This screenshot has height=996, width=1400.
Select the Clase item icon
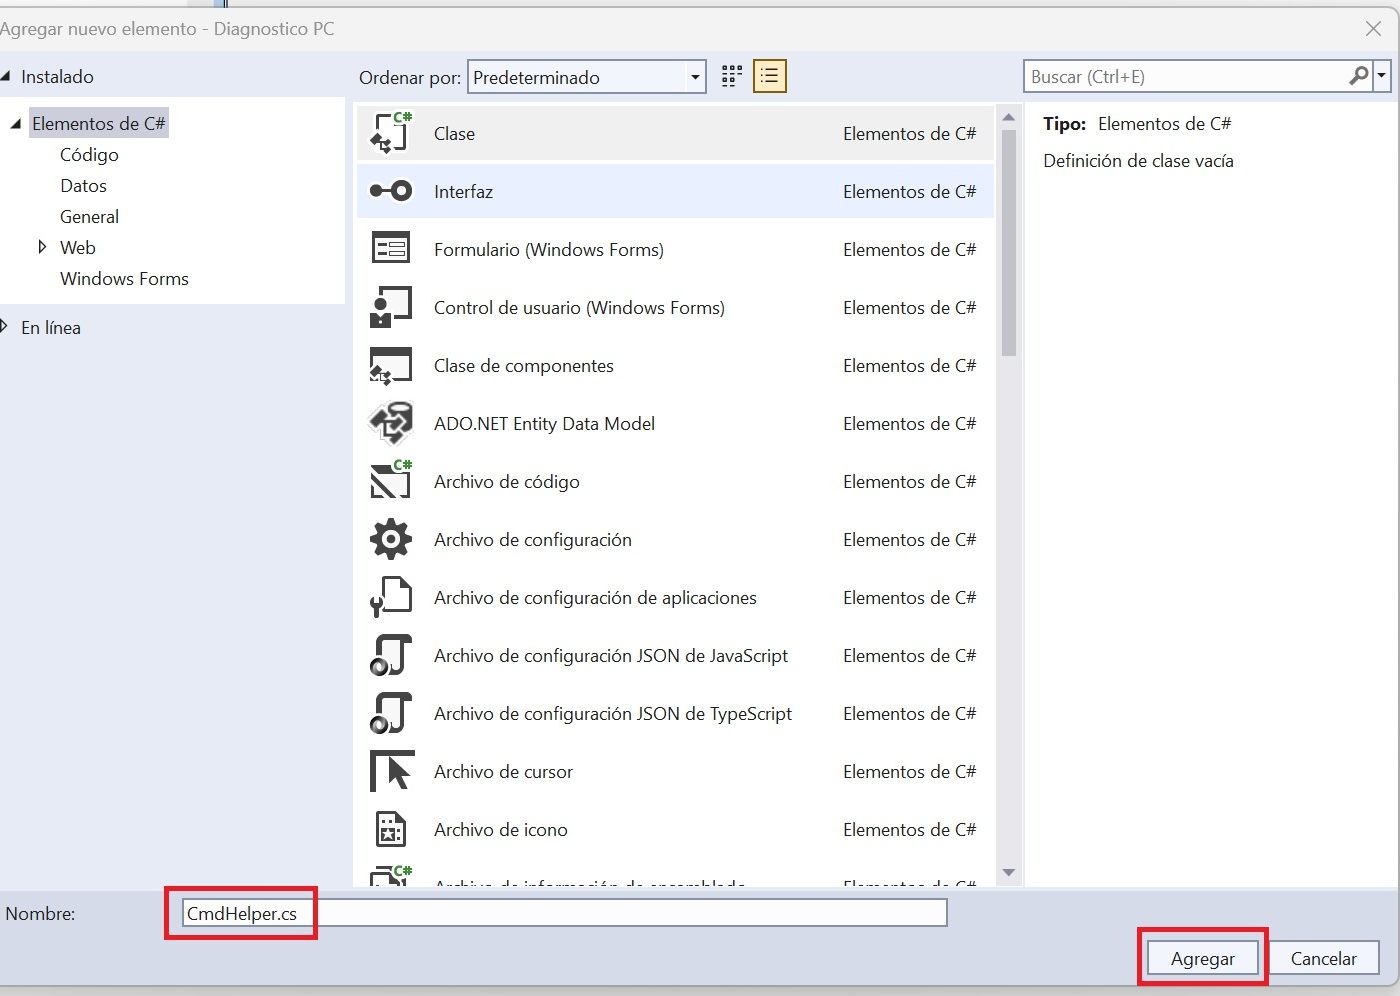click(390, 131)
